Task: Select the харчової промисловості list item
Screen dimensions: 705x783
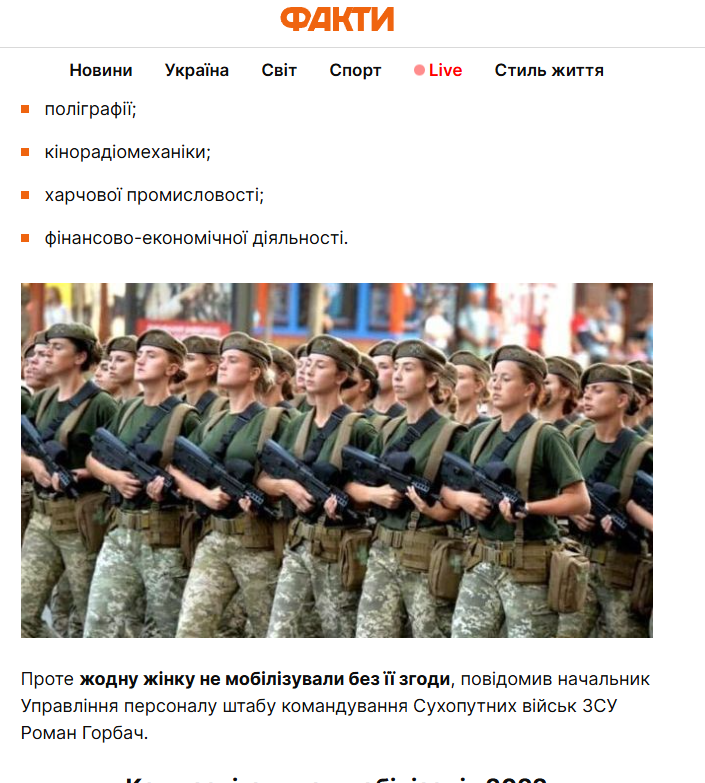Action: click(x=154, y=195)
